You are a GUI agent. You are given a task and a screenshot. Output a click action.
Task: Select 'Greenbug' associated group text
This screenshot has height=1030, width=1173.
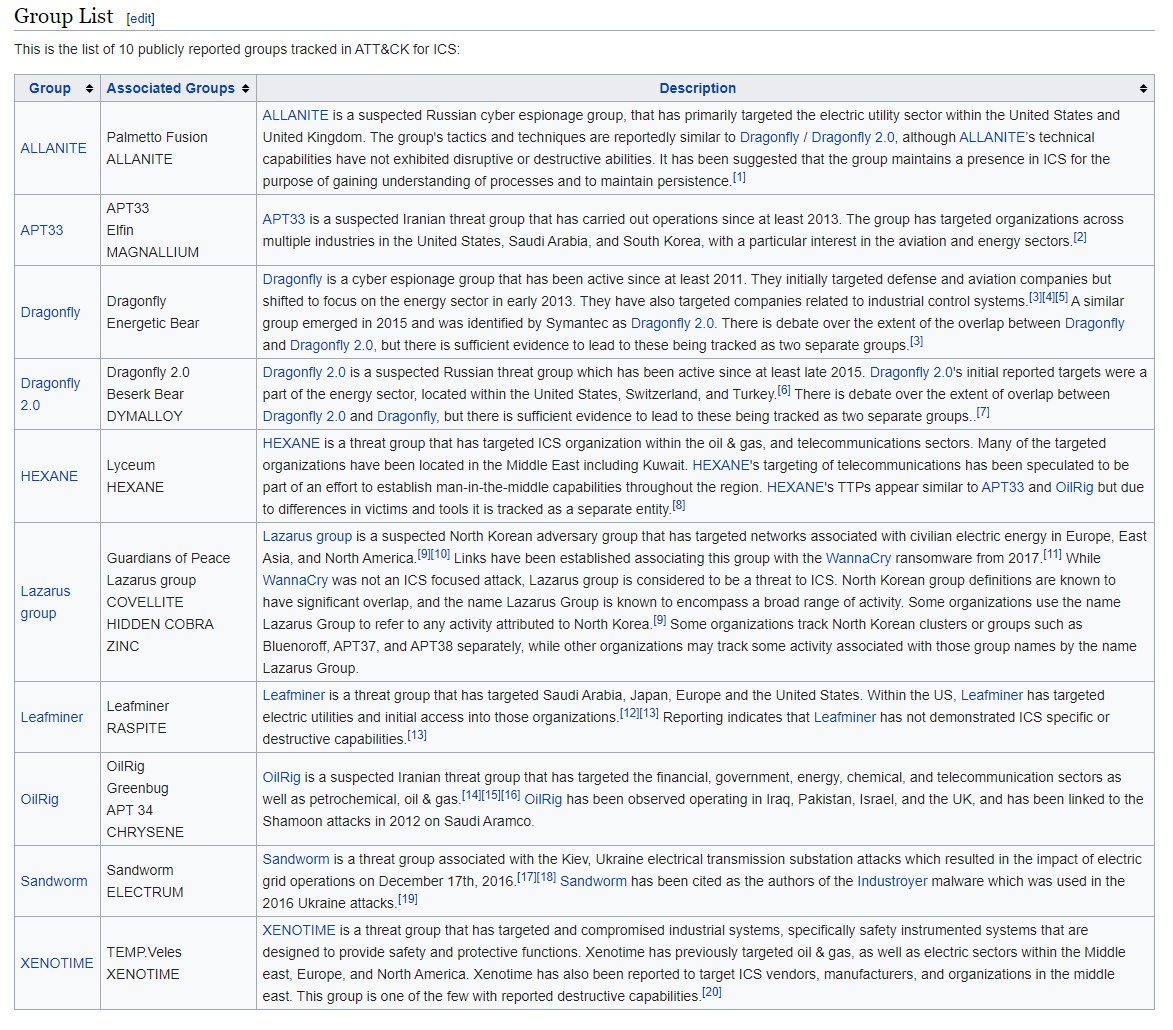point(138,788)
